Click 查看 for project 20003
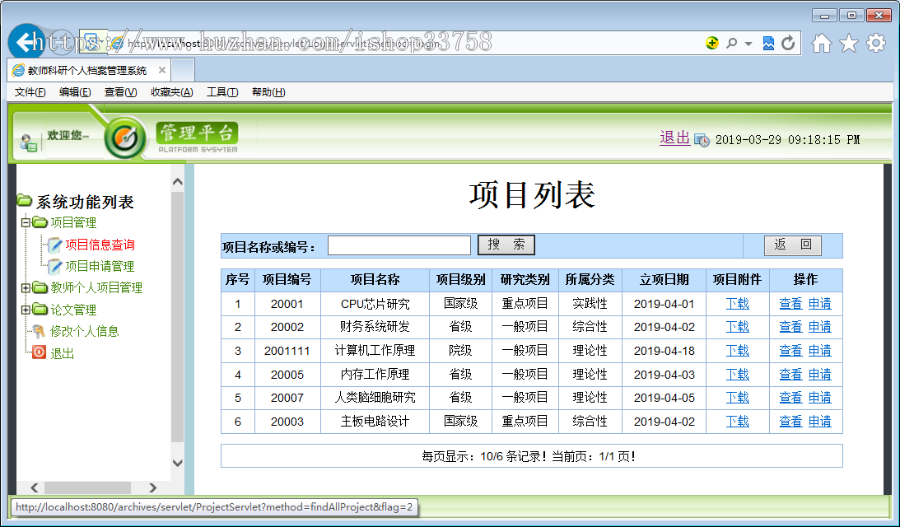Screen dimensions: 900x527 (x=790, y=421)
